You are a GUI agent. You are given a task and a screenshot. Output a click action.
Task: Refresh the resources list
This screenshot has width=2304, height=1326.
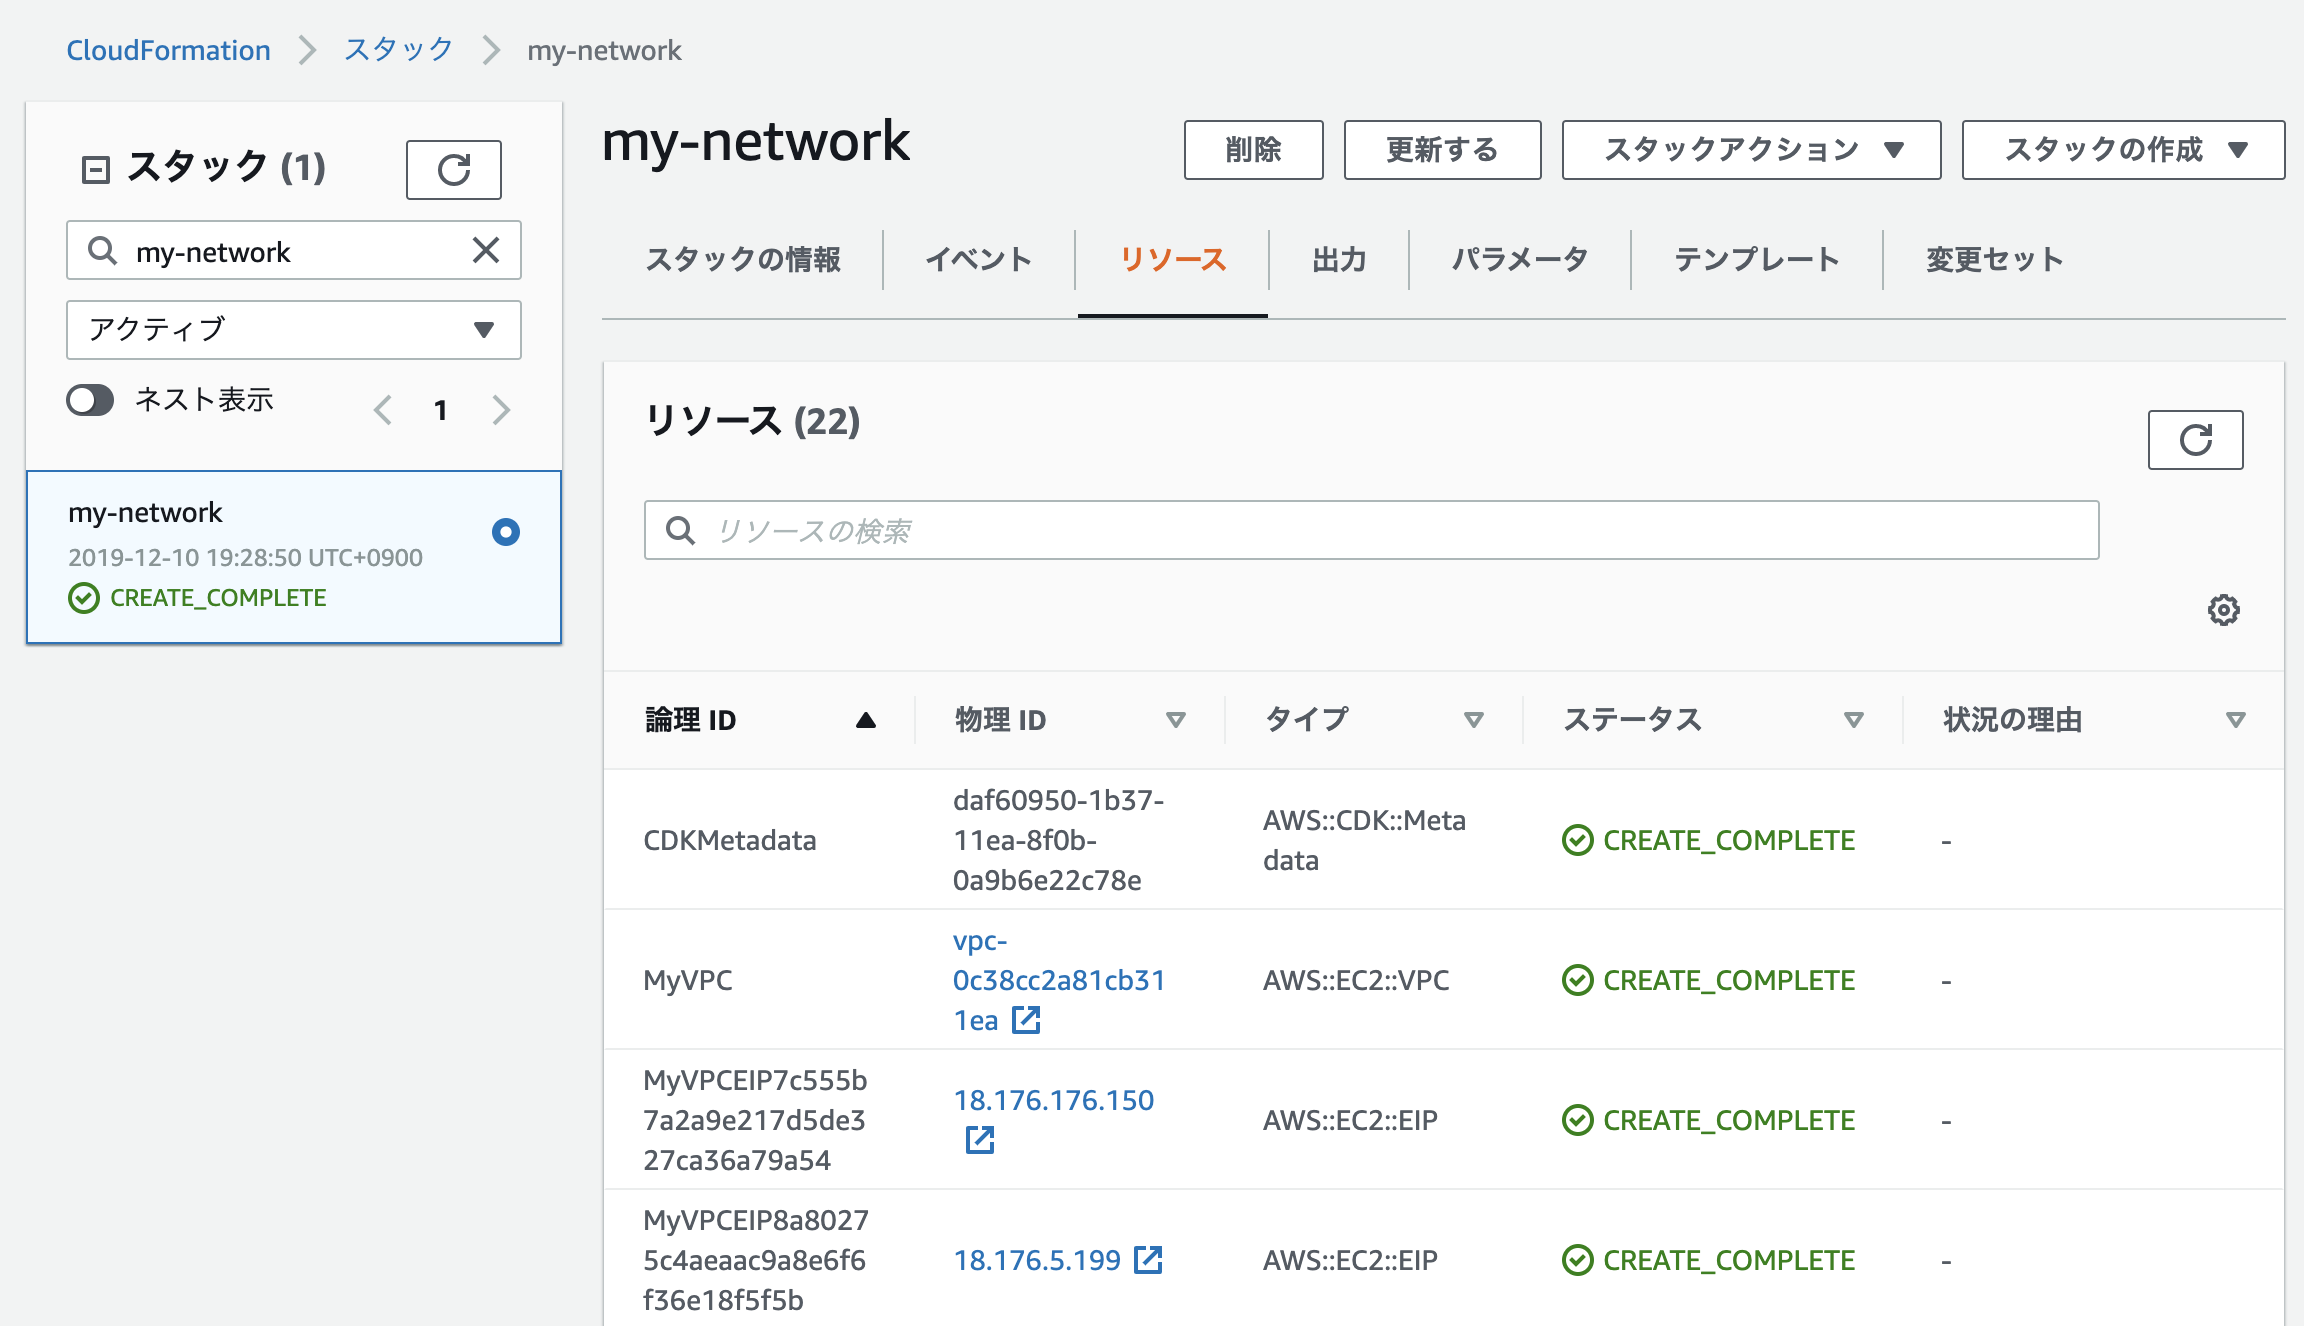(2195, 440)
